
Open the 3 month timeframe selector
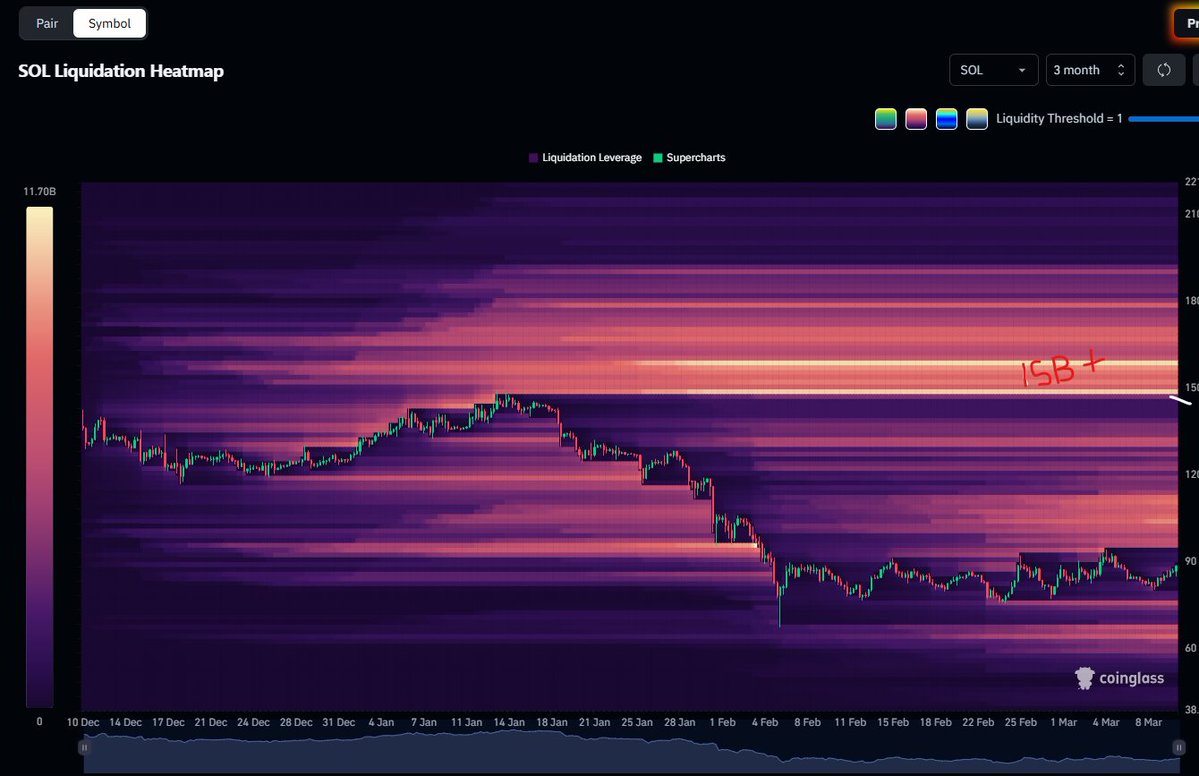pyautogui.click(x=1090, y=70)
